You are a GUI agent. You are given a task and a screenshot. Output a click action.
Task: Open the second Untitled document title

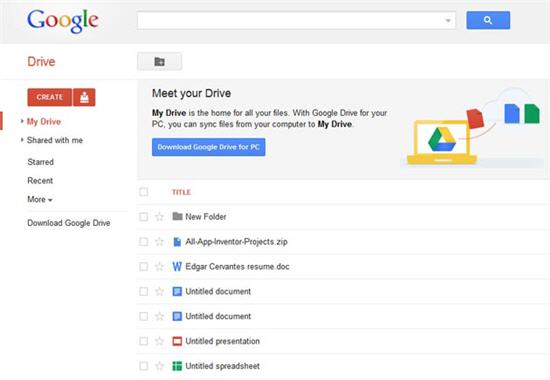[x=218, y=316]
